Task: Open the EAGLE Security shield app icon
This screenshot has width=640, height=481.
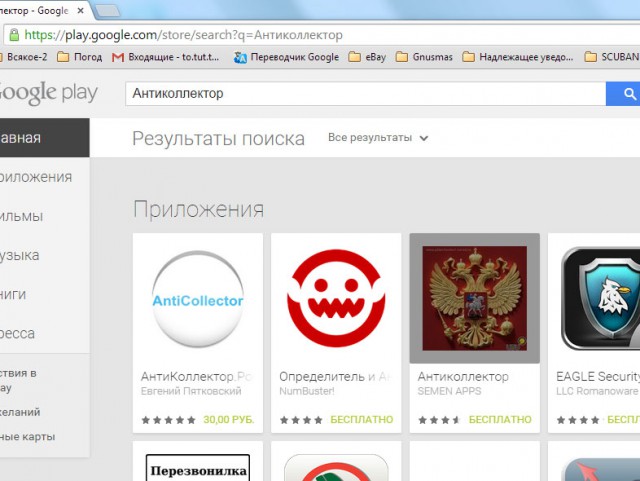Action: click(600, 298)
